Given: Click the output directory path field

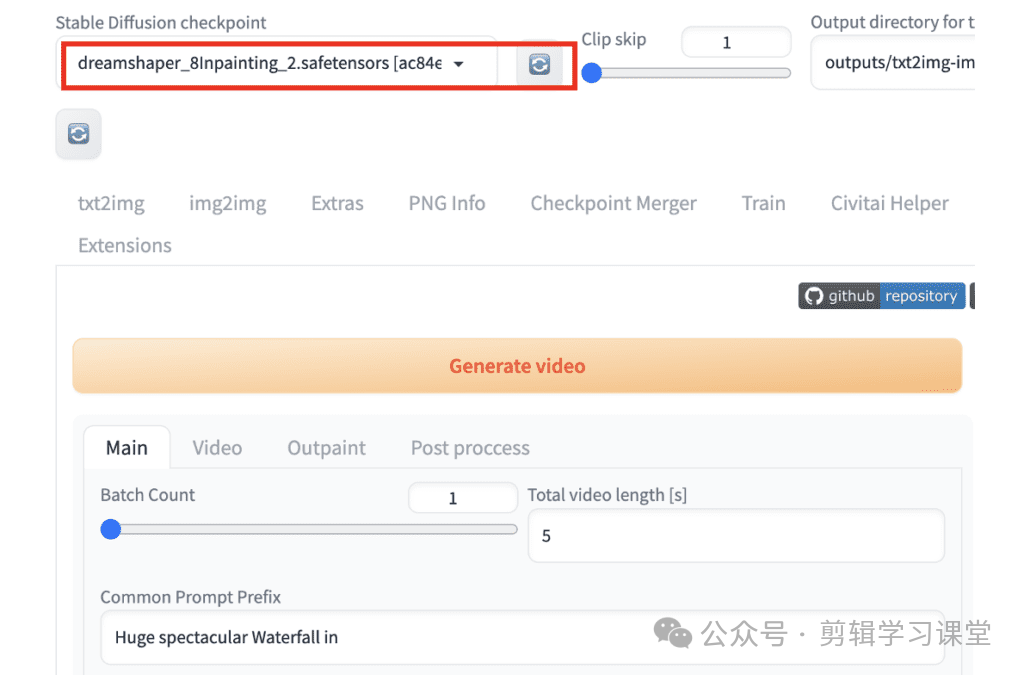Looking at the screenshot, I should [893, 63].
